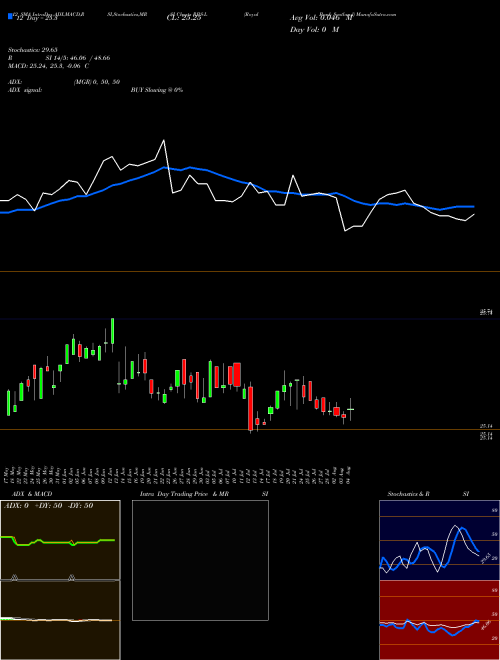Click the last date label on the x-axis
The height and width of the screenshot is (660, 500).
tap(349, 474)
